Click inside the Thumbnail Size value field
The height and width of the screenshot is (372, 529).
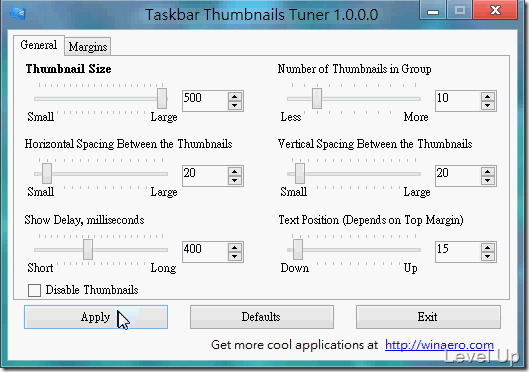click(x=204, y=101)
